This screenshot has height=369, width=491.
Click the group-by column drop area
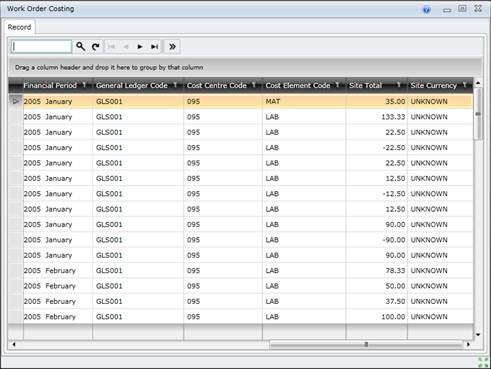pyautogui.click(x=245, y=67)
